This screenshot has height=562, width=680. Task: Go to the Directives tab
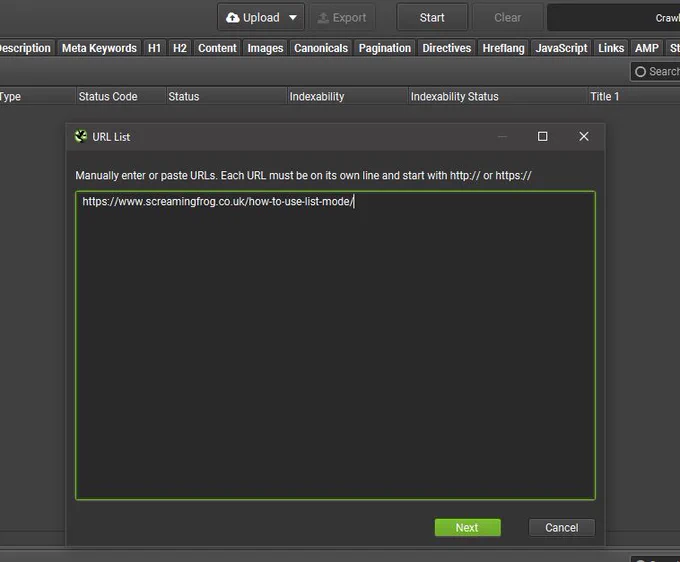(x=447, y=48)
